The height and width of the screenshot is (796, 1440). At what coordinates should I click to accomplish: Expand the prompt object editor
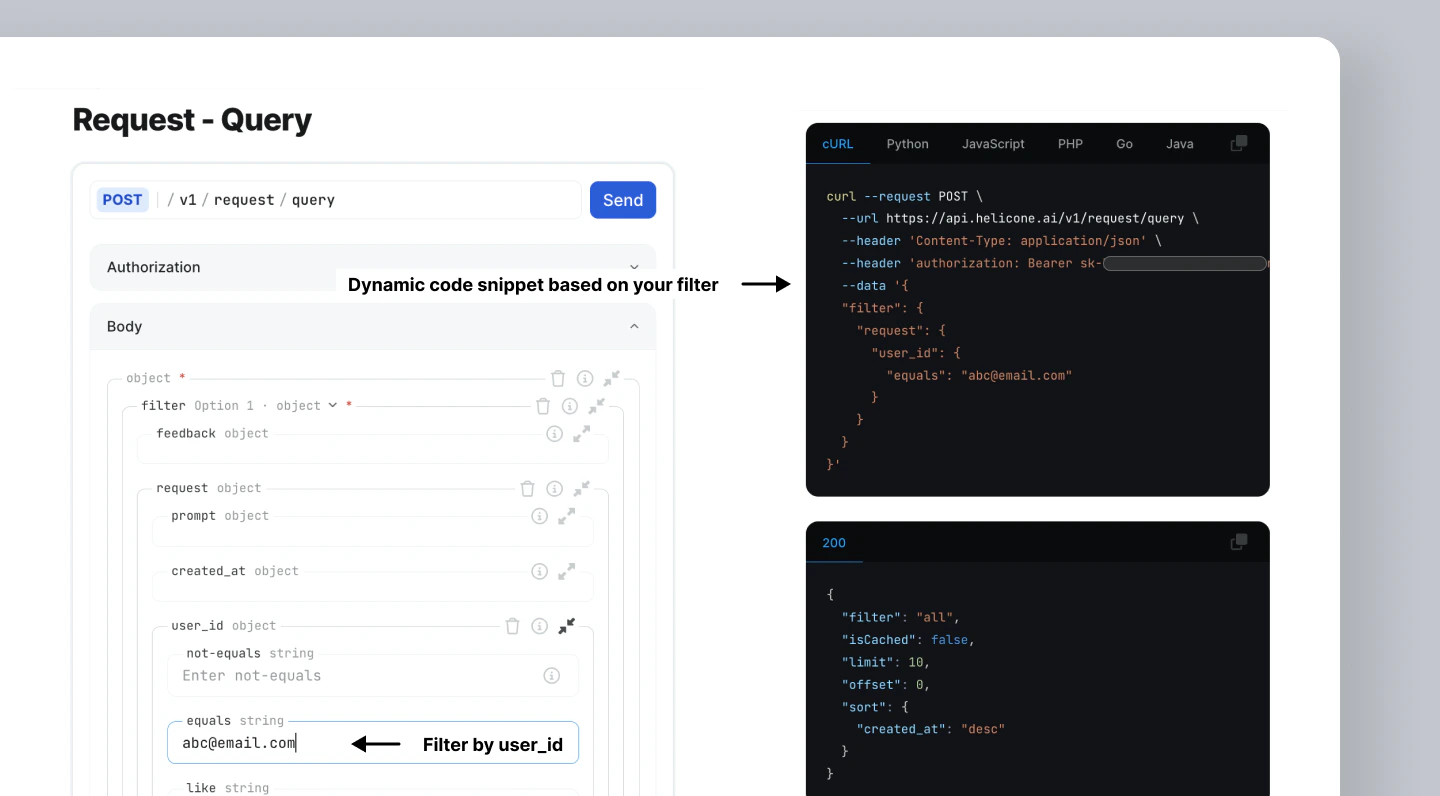[x=566, y=516]
